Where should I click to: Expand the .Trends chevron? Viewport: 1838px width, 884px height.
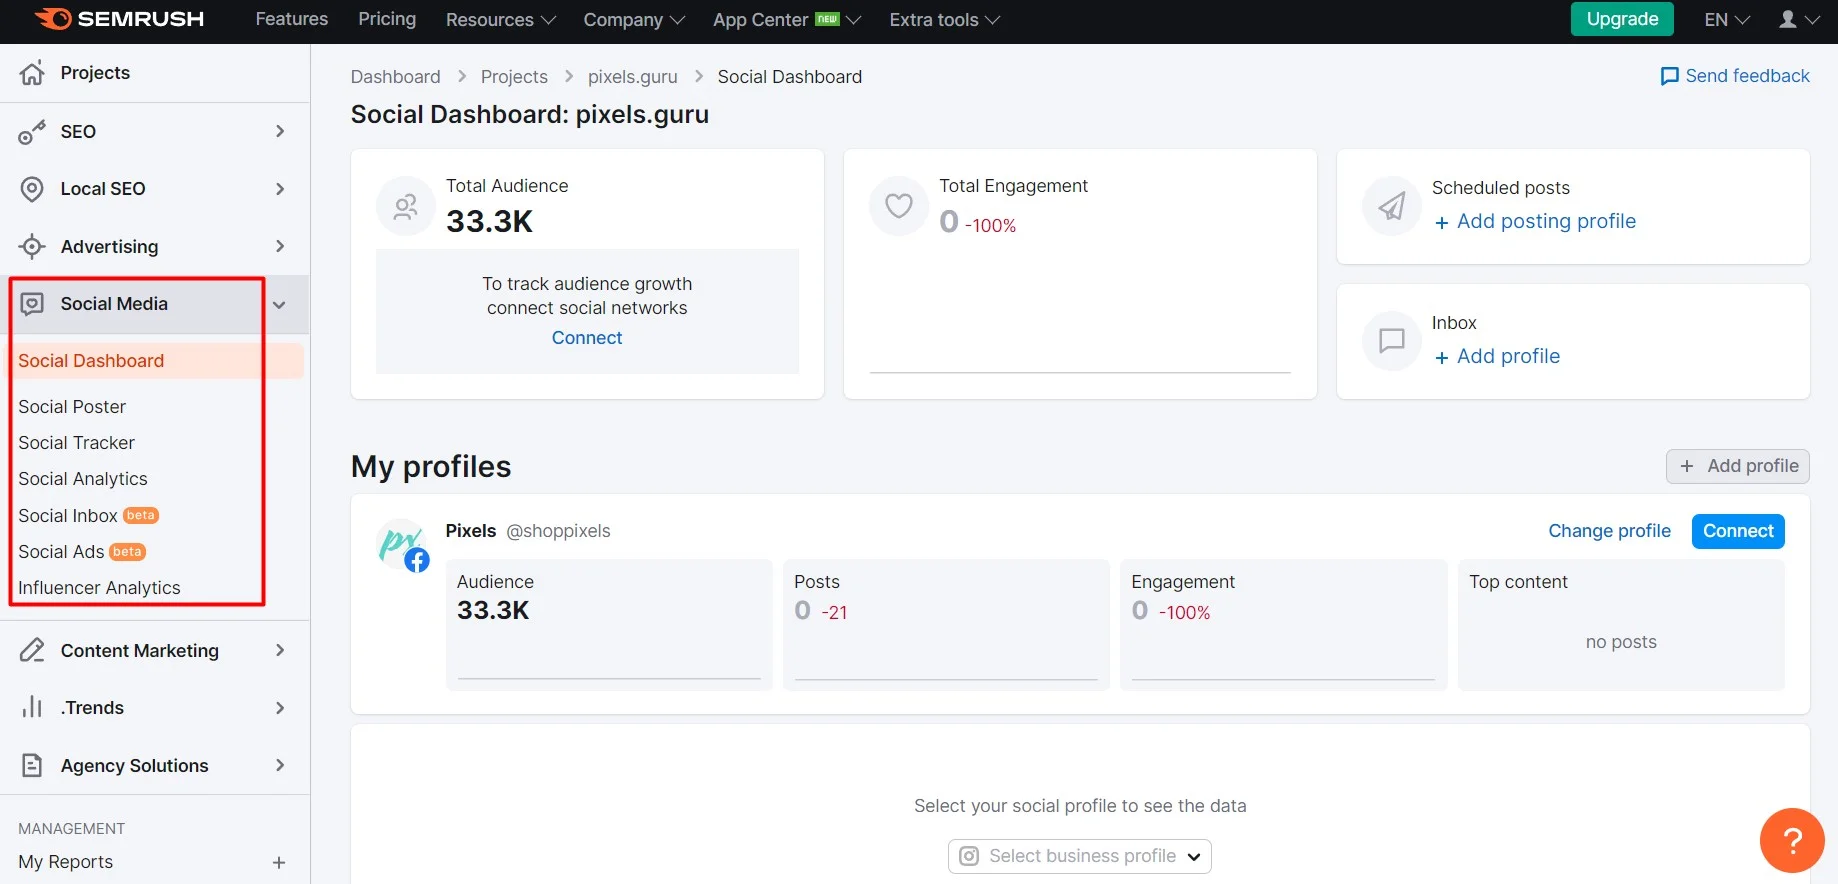280,707
